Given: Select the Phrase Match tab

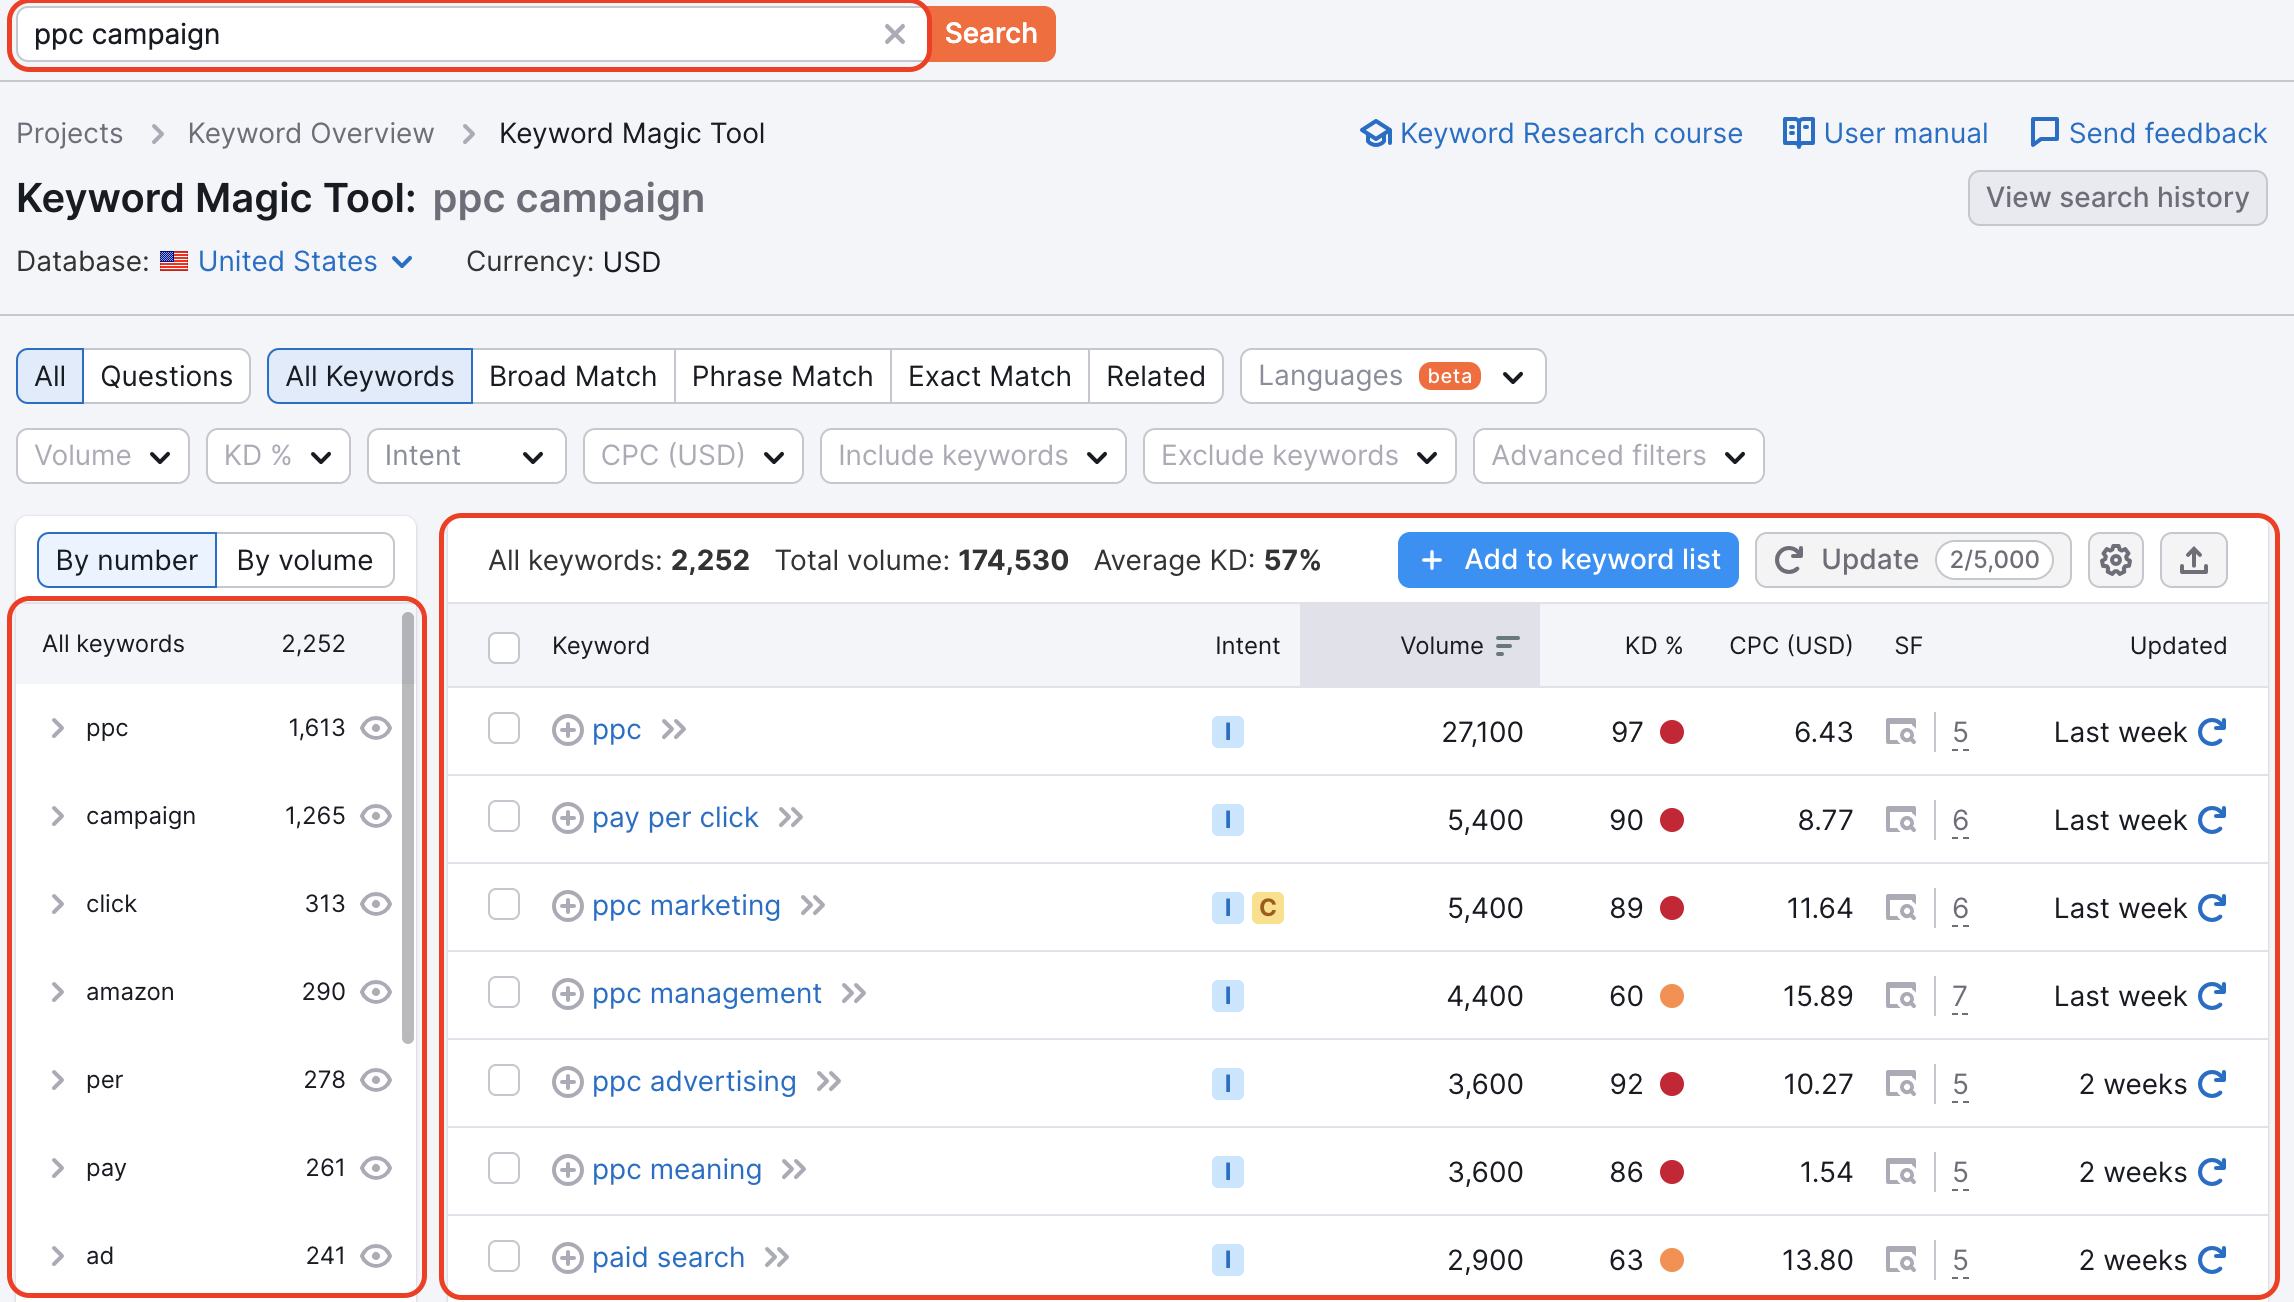Looking at the screenshot, I should (x=781, y=375).
